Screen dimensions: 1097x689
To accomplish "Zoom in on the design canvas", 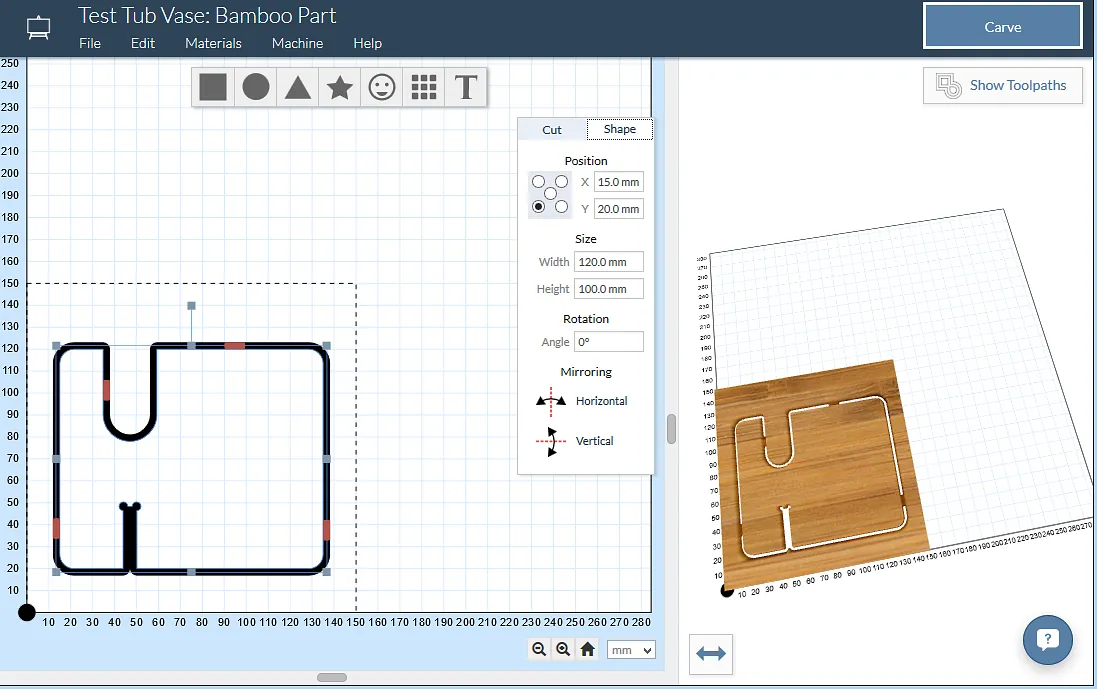I will point(563,649).
